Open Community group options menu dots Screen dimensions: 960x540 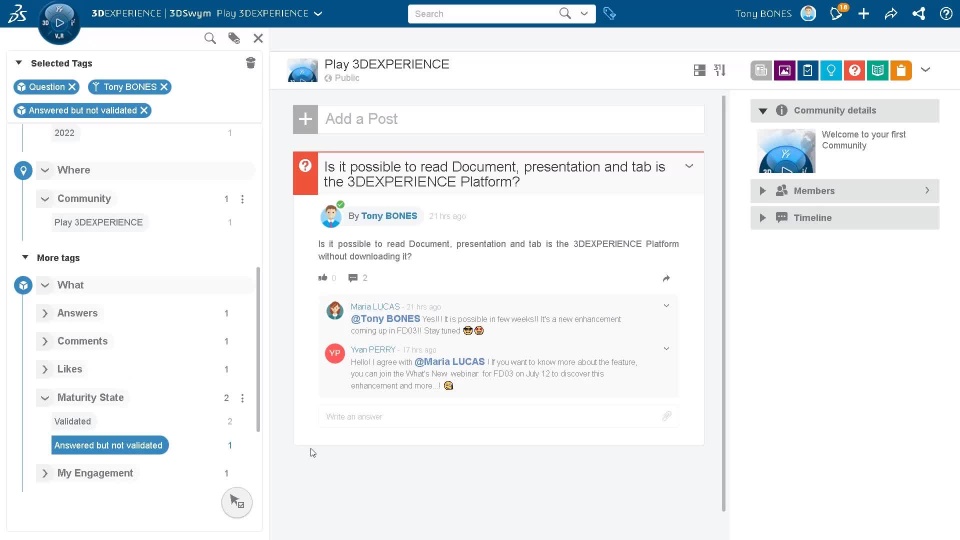point(242,199)
